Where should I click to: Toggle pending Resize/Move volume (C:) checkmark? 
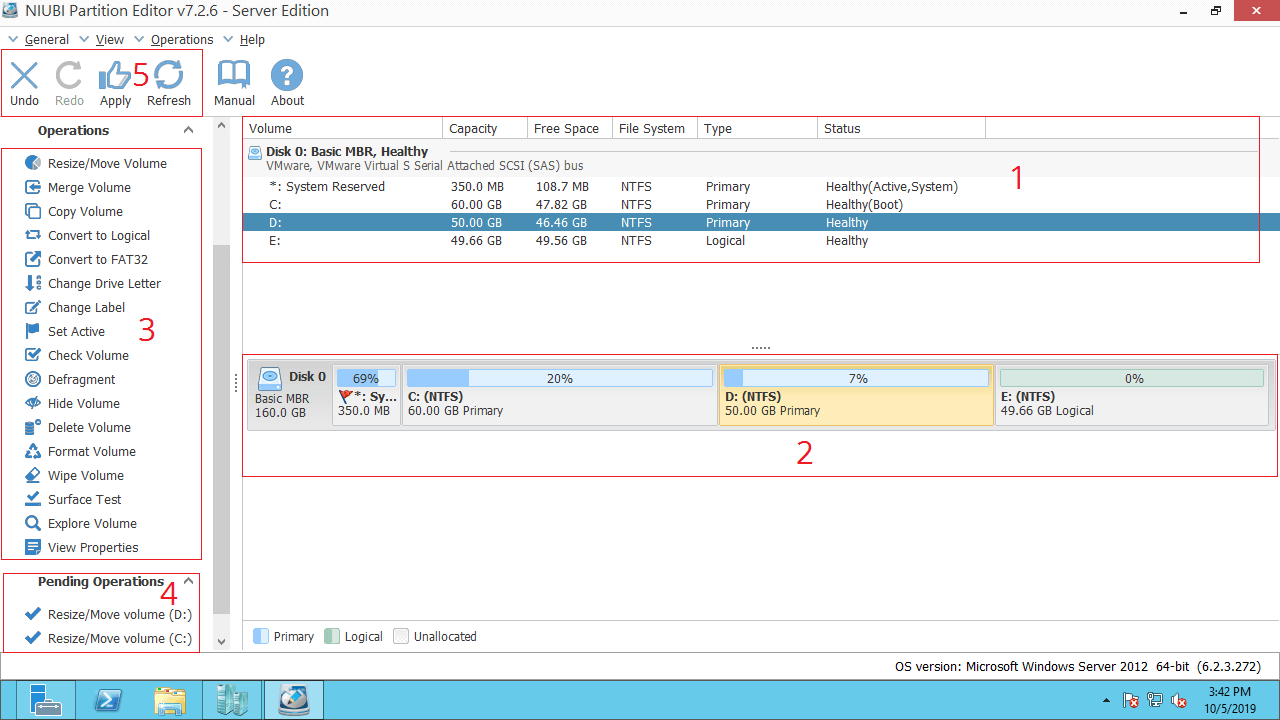(x=33, y=638)
